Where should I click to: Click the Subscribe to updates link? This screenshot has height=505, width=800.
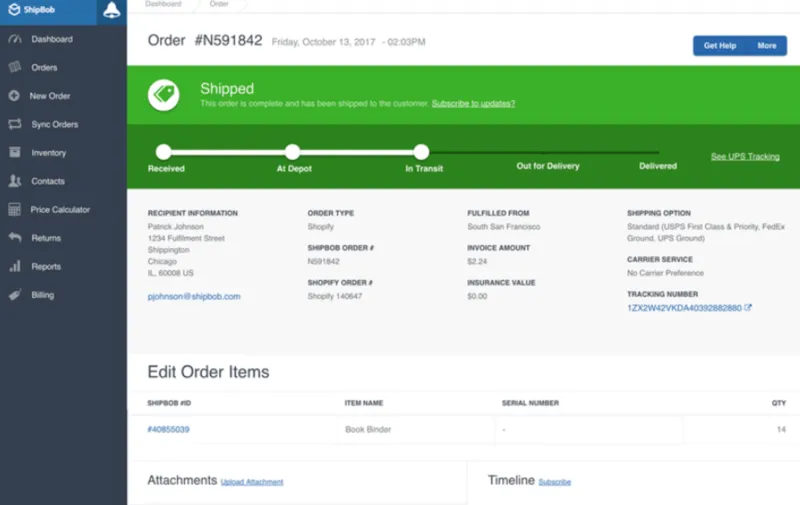(x=473, y=104)
